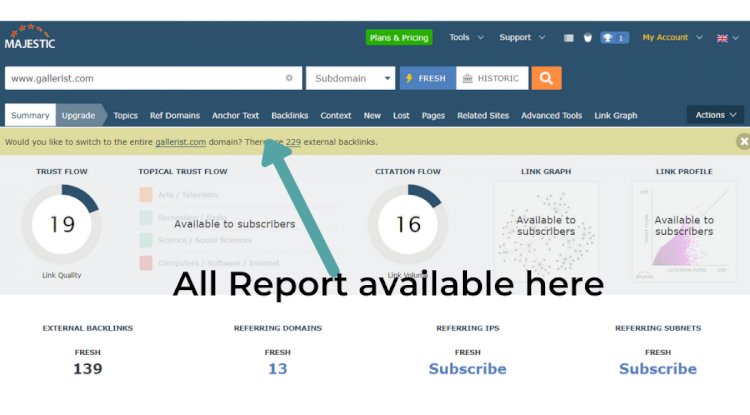This screenshot has width=750, height=415.
Task: Follow the gallerist.com domain link
Action: tap(180, 142)
